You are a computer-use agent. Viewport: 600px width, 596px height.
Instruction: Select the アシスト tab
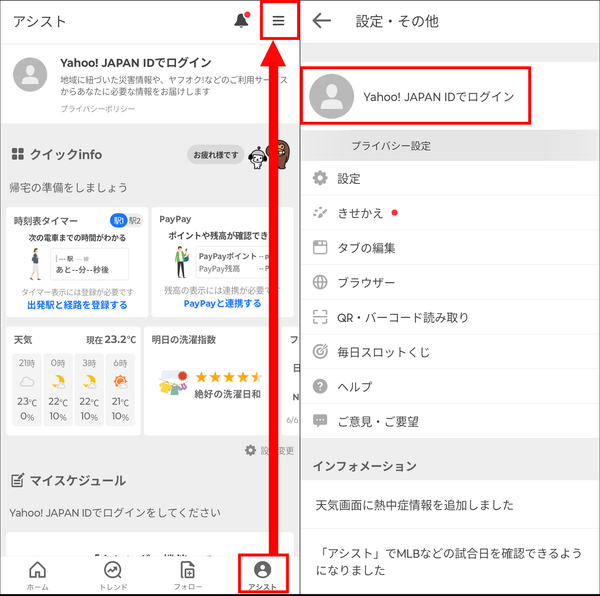(262, 576)
